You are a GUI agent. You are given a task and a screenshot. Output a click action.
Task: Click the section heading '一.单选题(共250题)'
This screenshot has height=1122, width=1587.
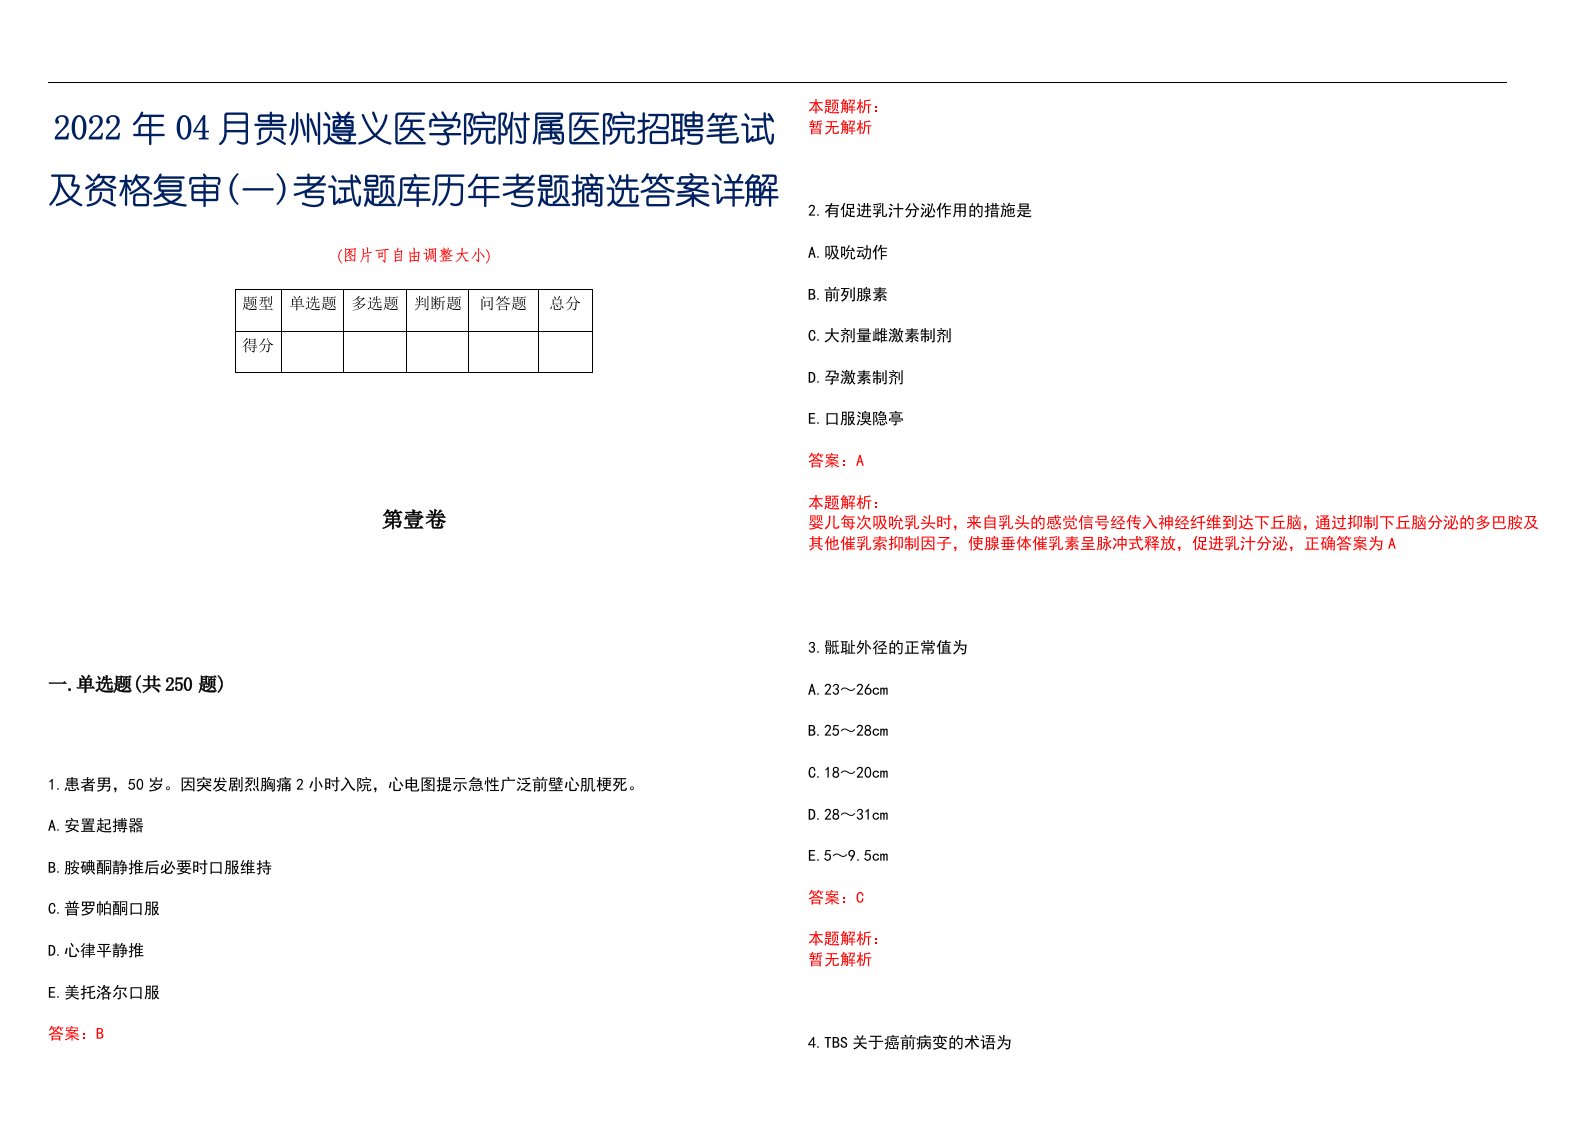[x=136, y=684]
